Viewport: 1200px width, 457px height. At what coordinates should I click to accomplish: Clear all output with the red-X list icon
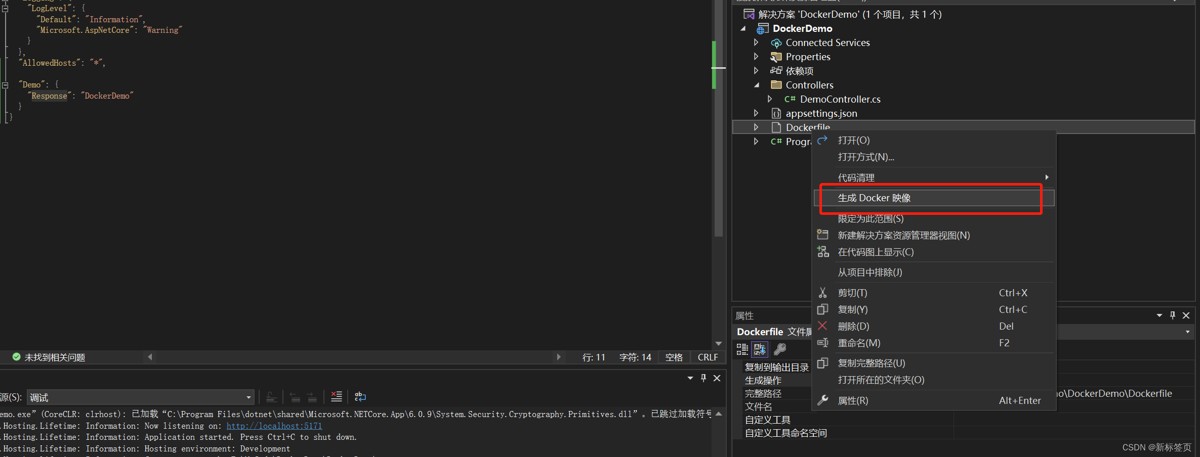337,397
